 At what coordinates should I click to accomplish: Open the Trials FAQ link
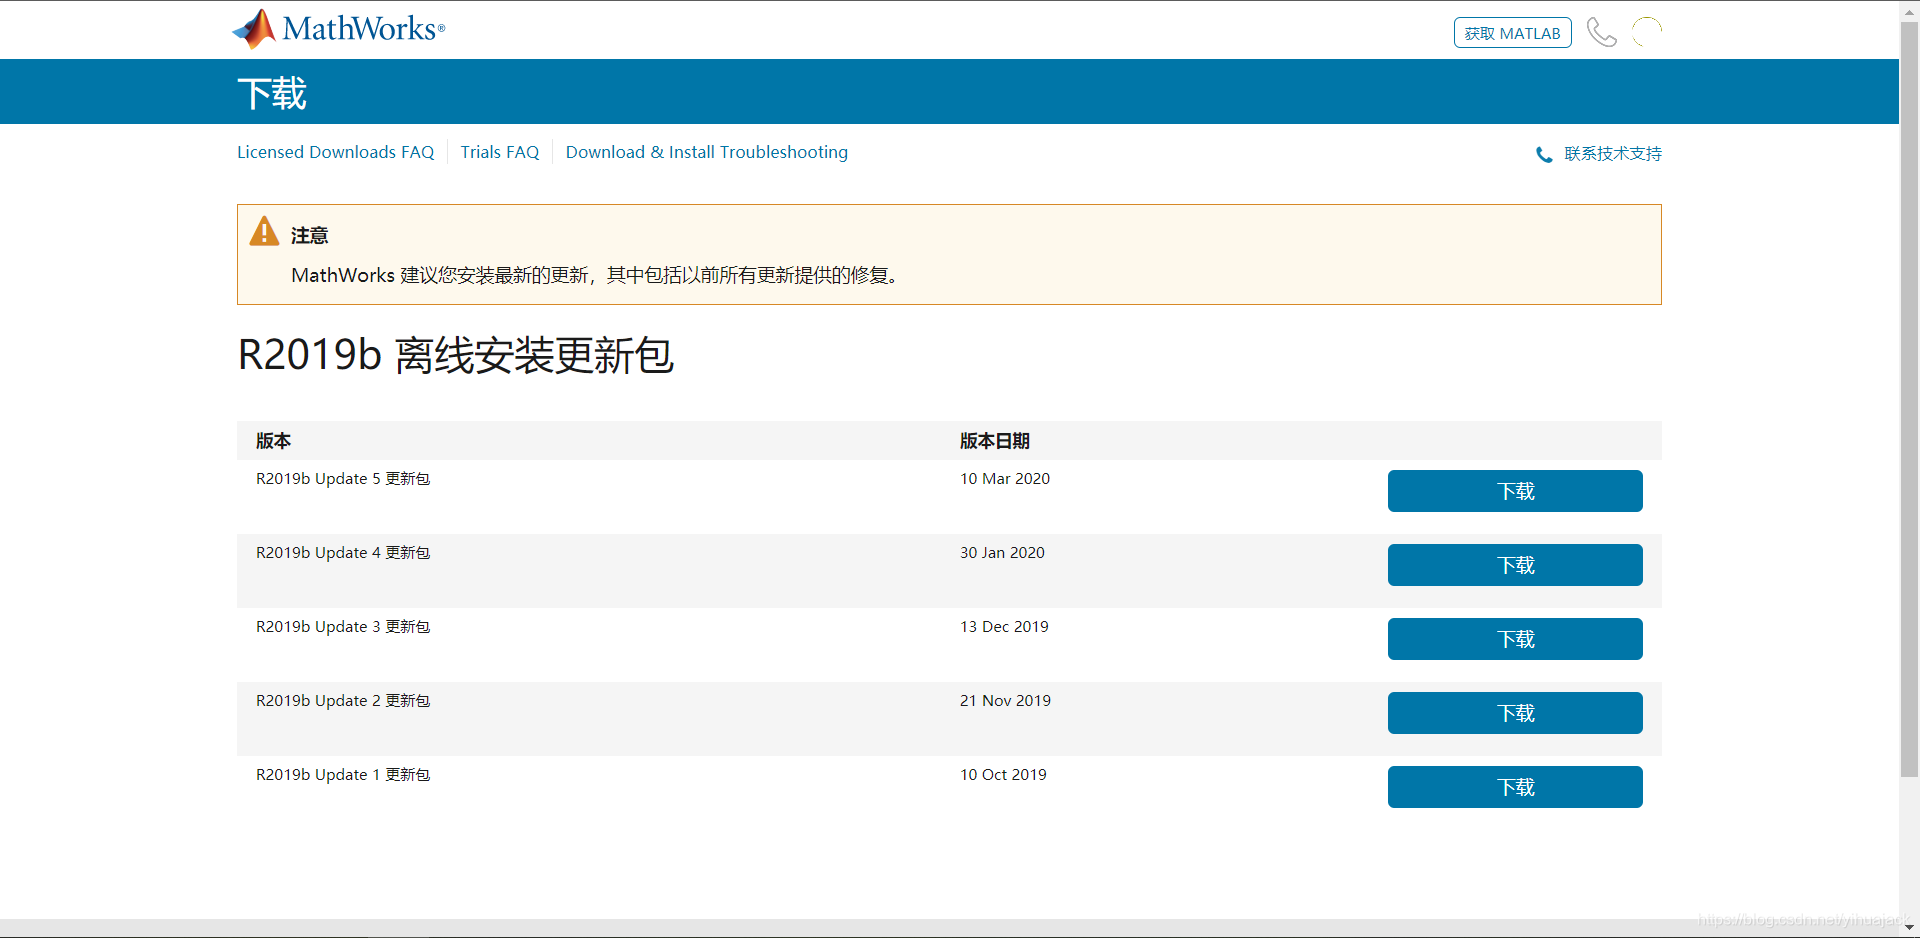pos(499,152)
